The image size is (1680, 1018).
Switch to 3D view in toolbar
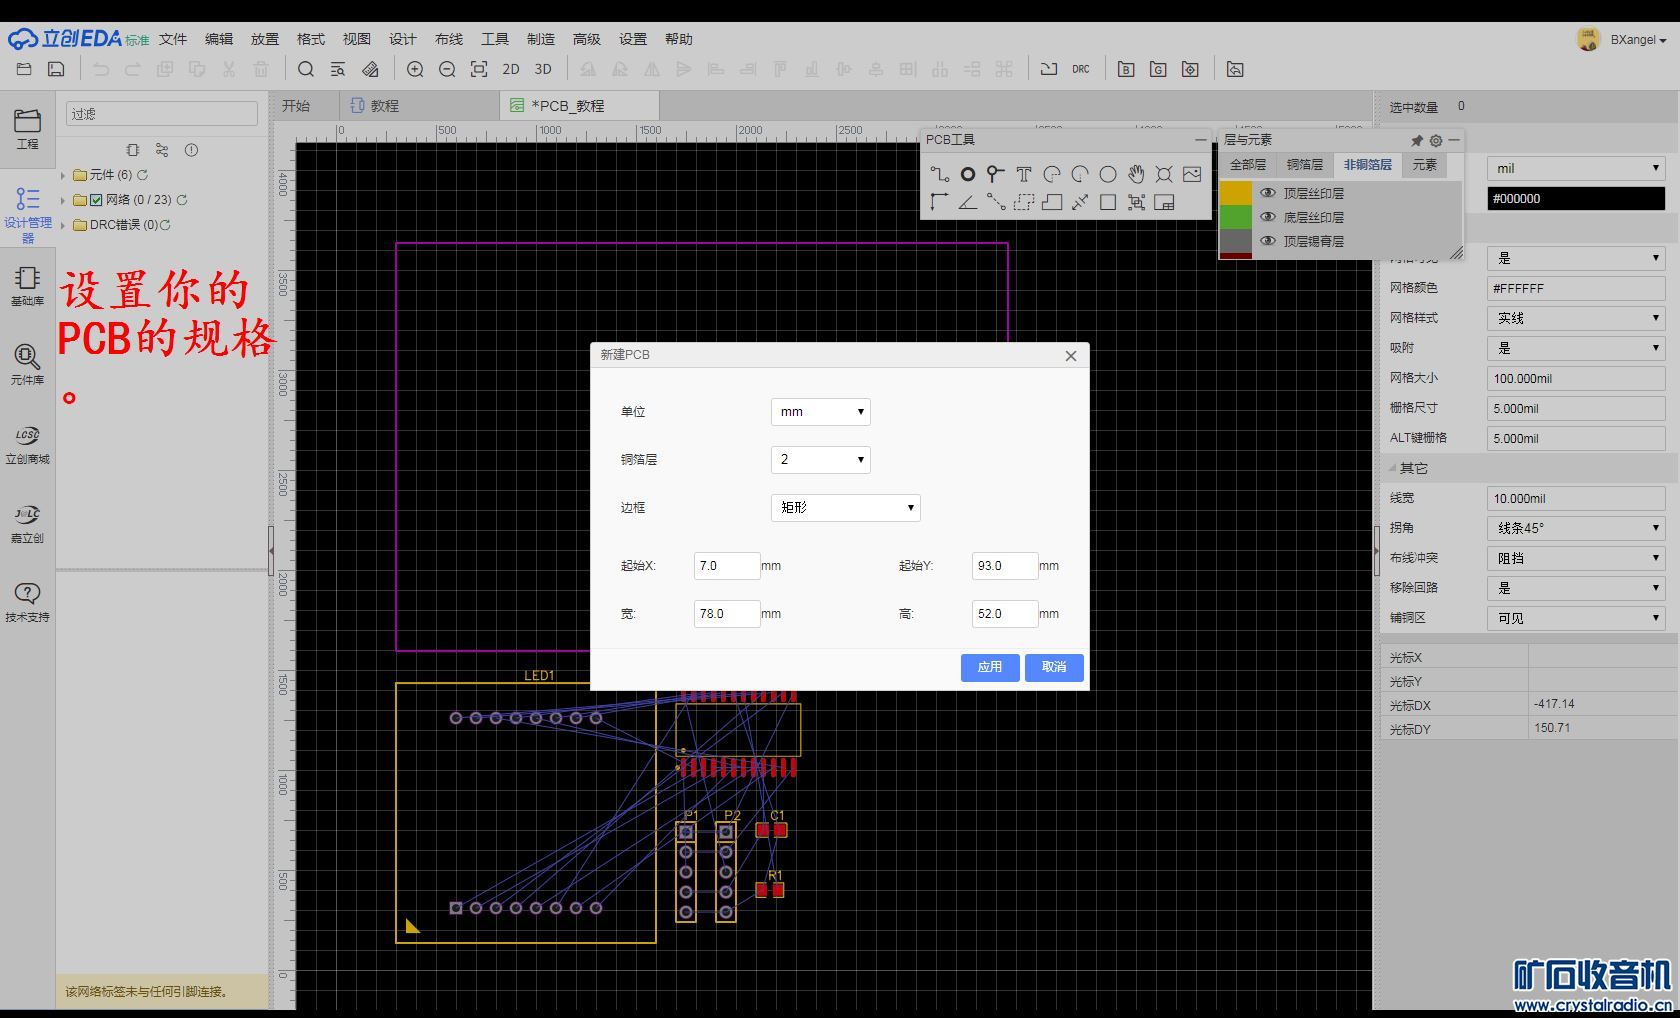pyautogui.click(x=543, y=69)
